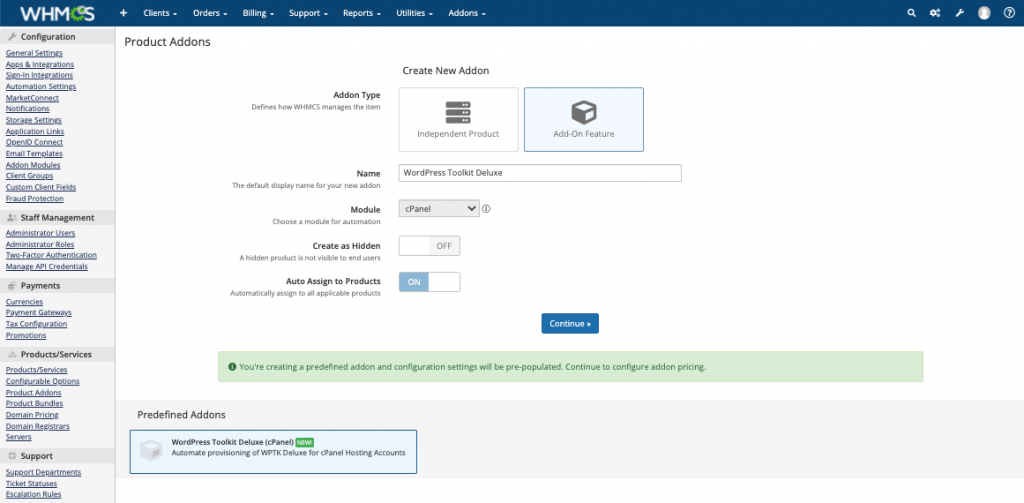
Task: Open Sign-In Integrations link
Action: coord(39,75)
